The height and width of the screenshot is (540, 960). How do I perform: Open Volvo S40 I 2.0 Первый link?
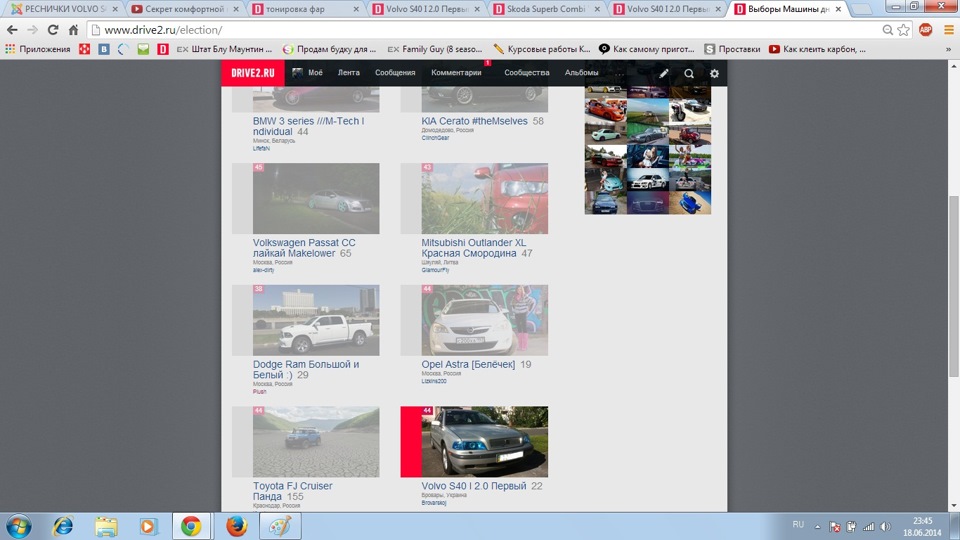tap(473, 486)
